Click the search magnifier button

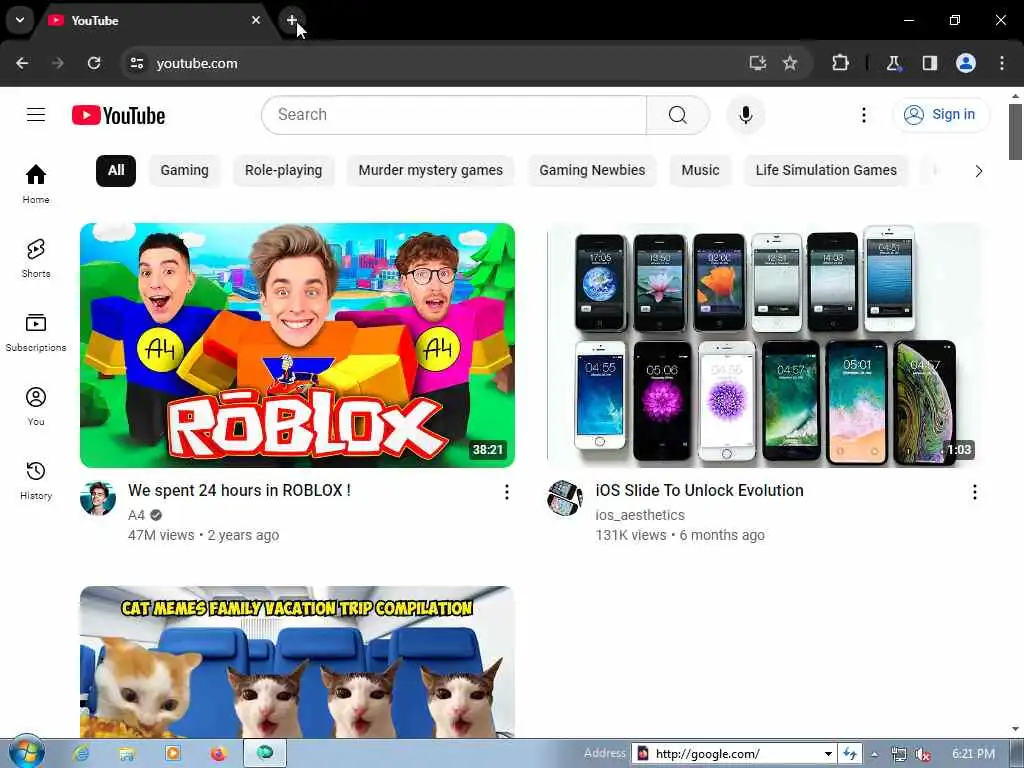tap(678, 115)
